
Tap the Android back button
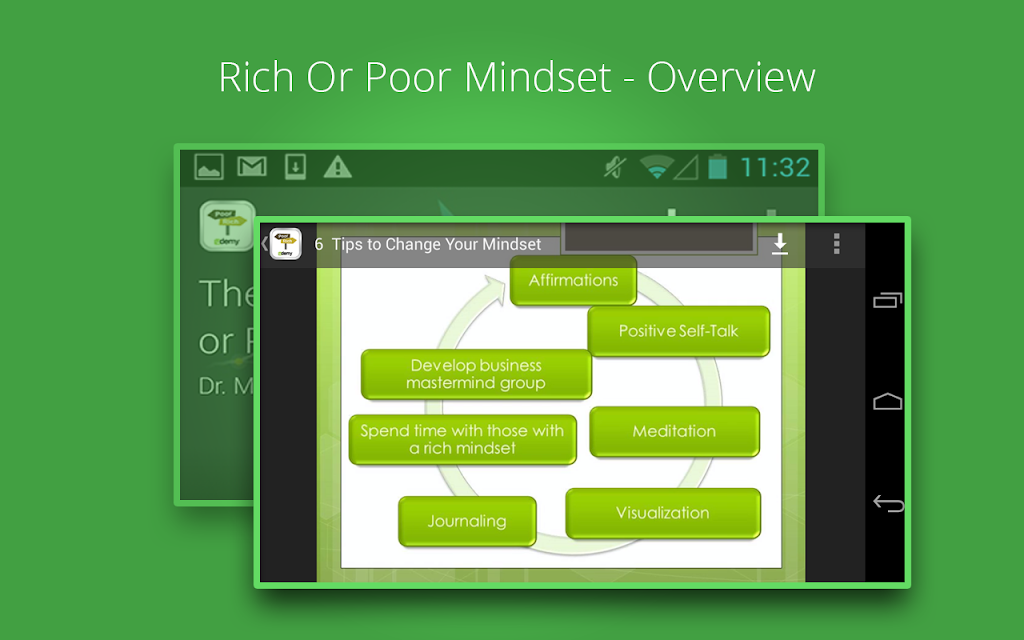coord(888,503)
